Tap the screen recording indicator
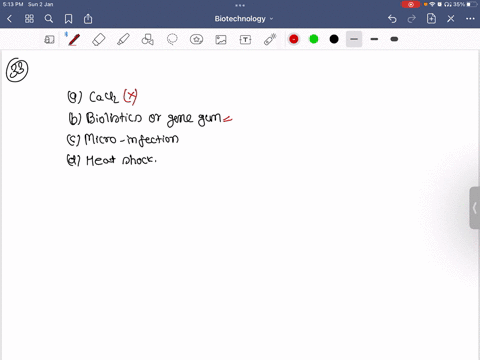This screenshot has width=480, height=360. [x=411, y=4]
